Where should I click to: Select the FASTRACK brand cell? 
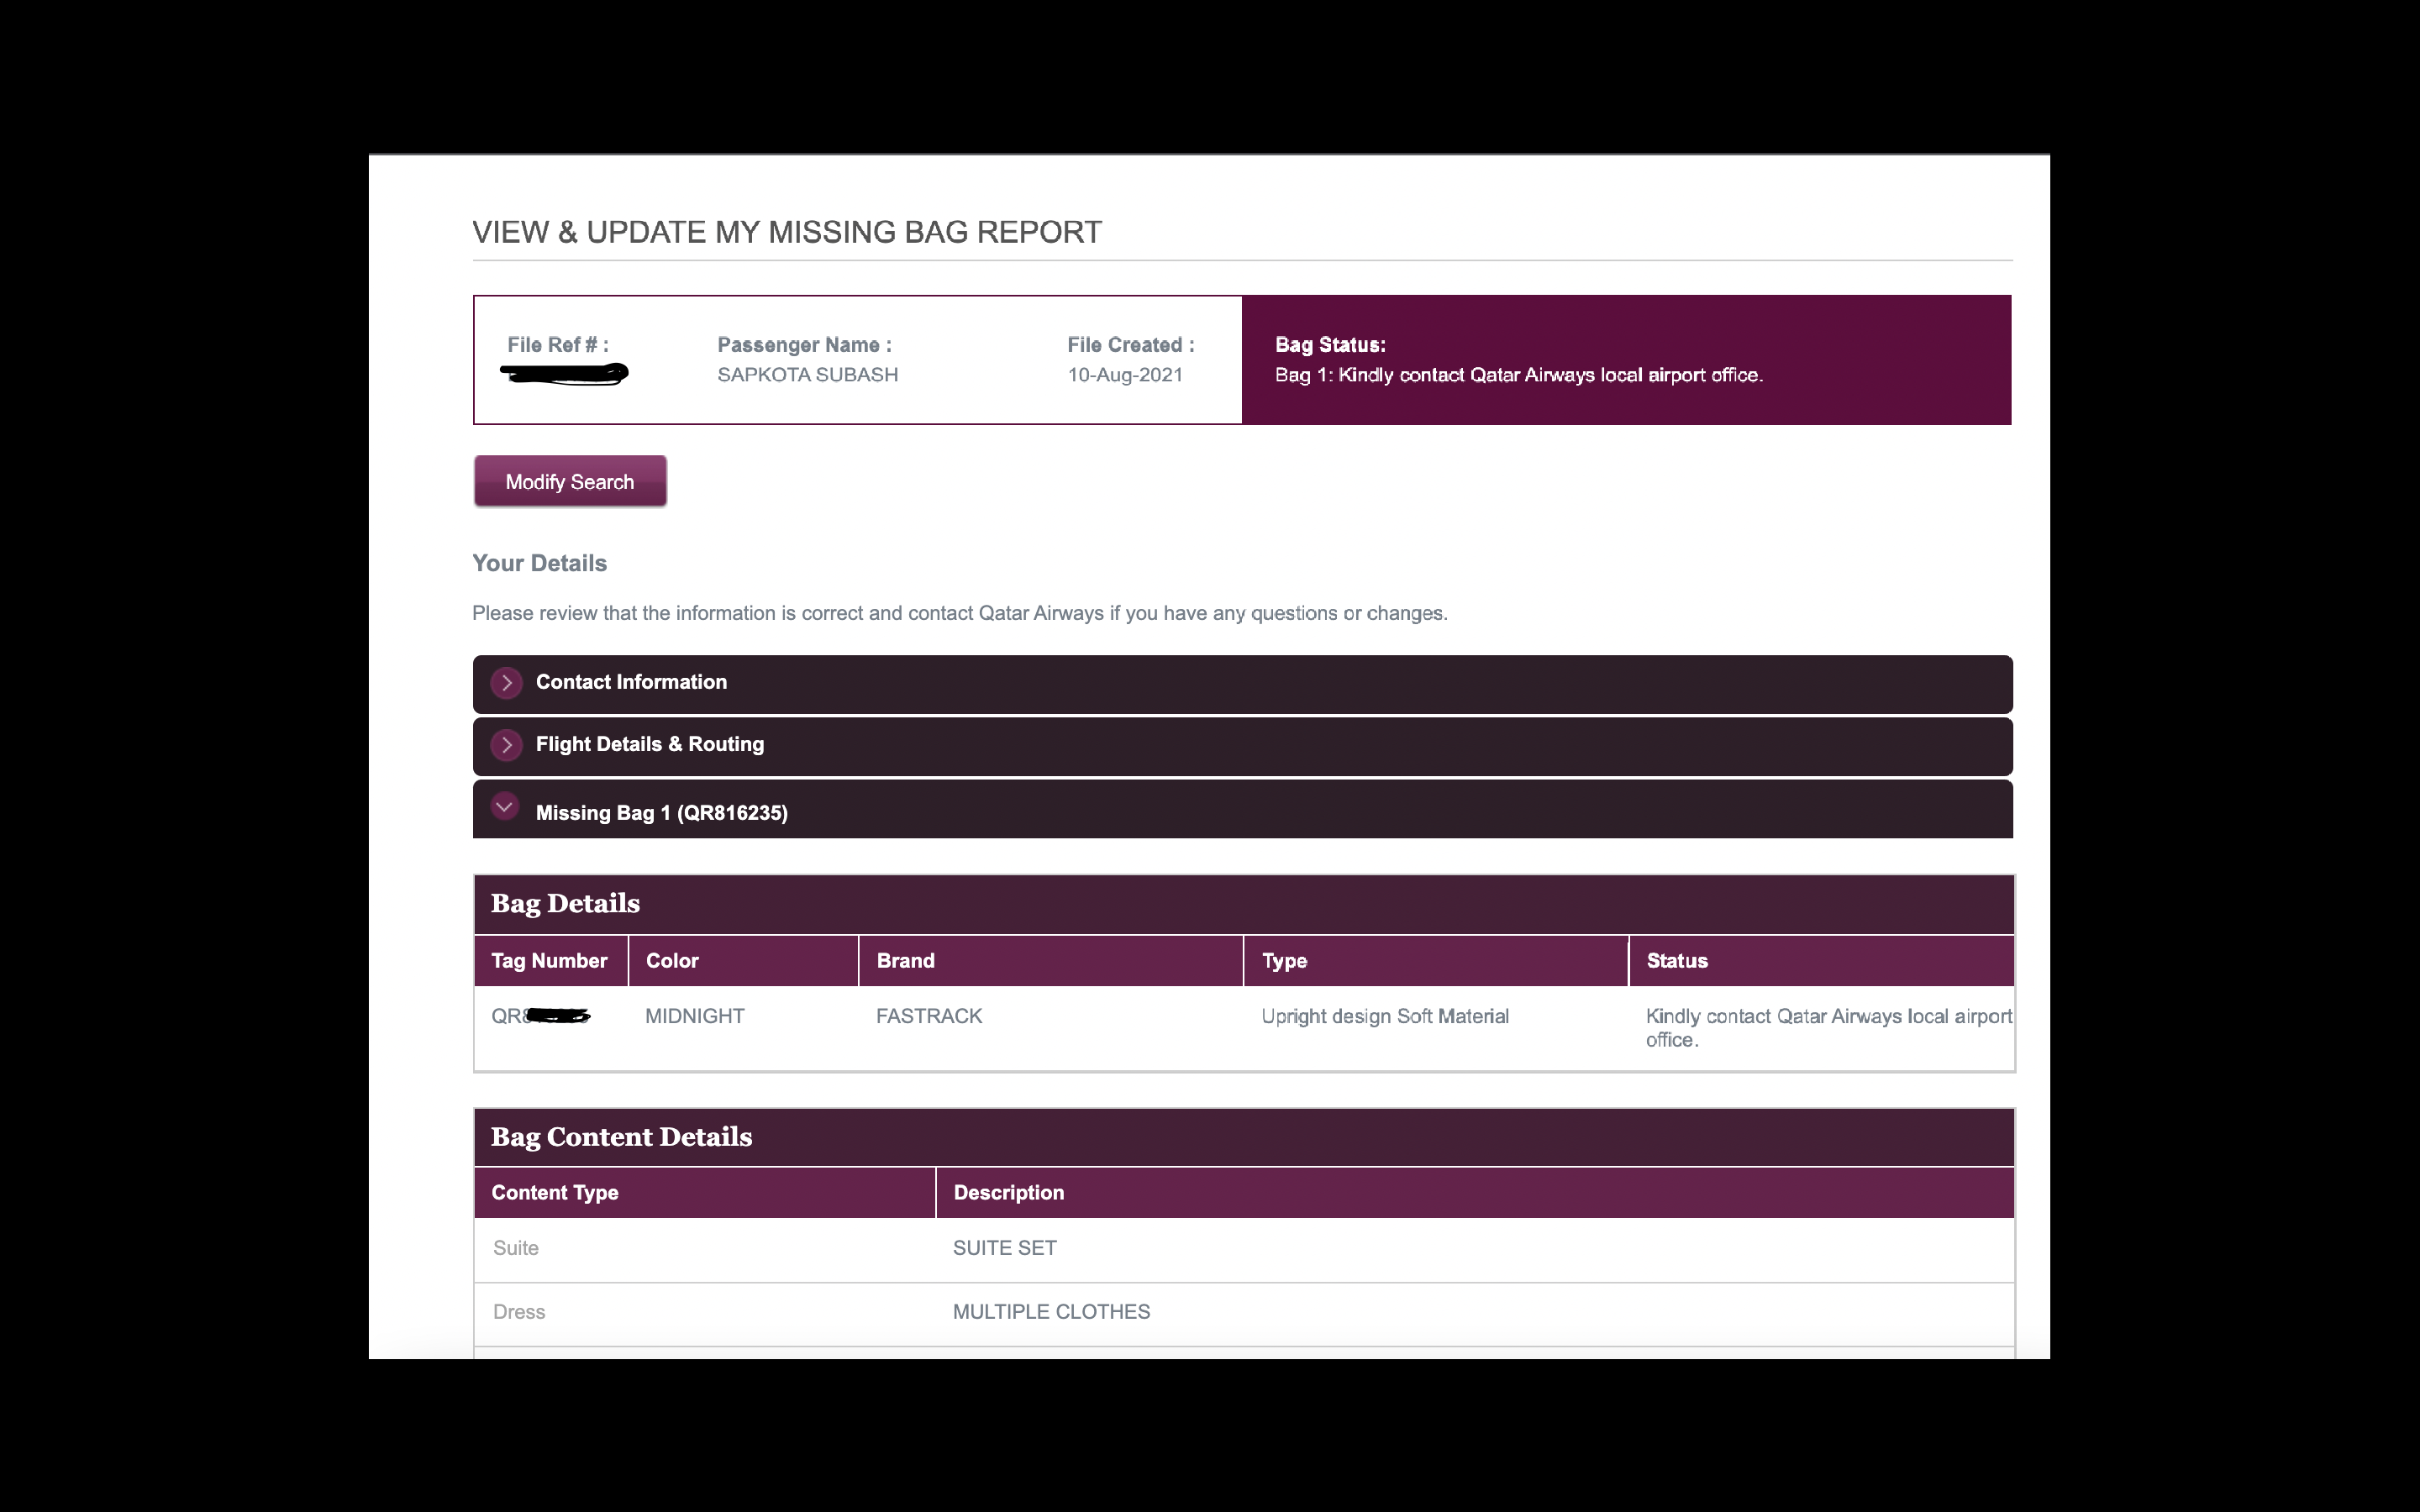pos(928,1016)
